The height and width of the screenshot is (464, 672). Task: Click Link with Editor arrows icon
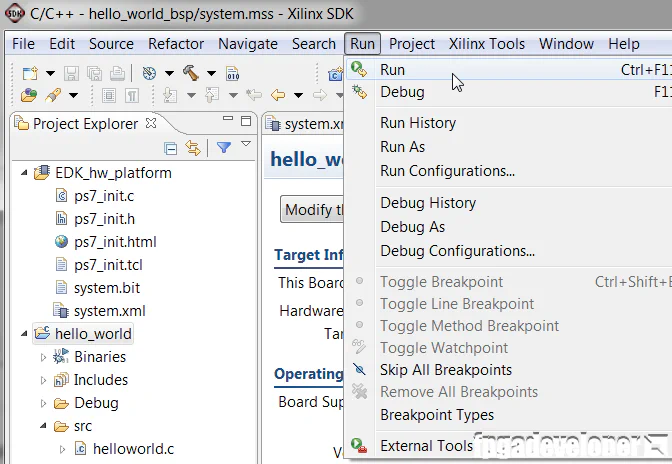[193, 148]
